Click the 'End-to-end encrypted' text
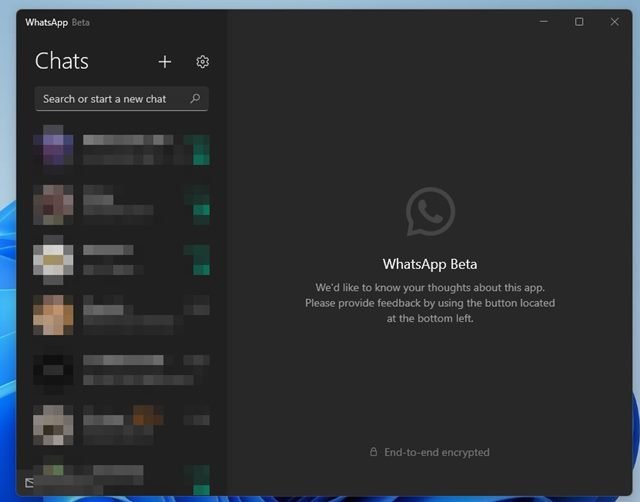Image resolution: width=640 pixels, height=502 pixels. point(436,452)
